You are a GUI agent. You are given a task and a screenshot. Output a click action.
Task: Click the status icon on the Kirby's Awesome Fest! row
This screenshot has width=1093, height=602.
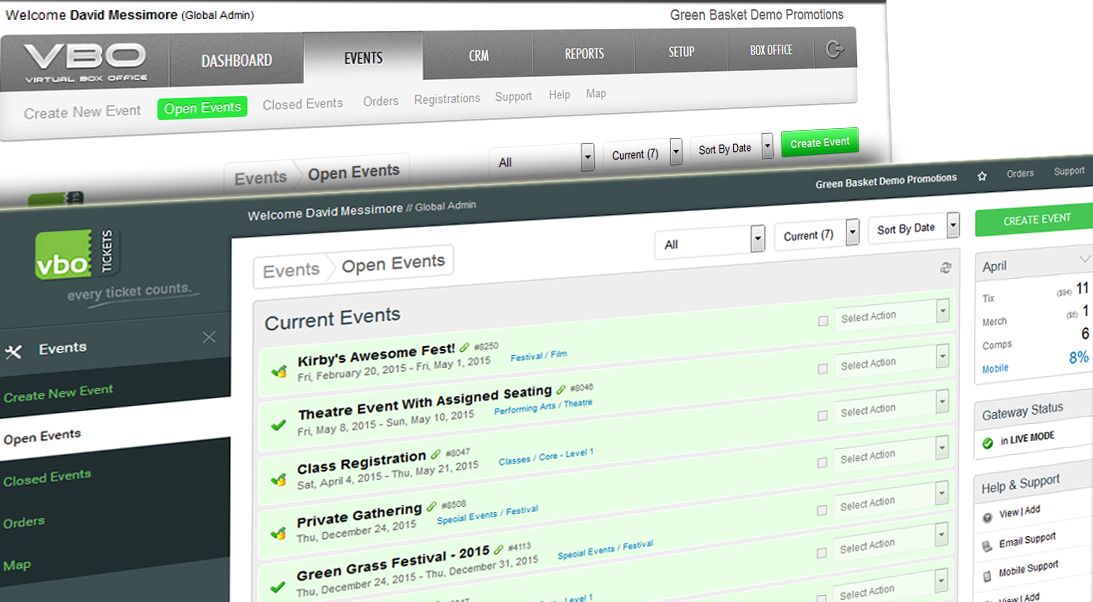(x=279, y=371)
